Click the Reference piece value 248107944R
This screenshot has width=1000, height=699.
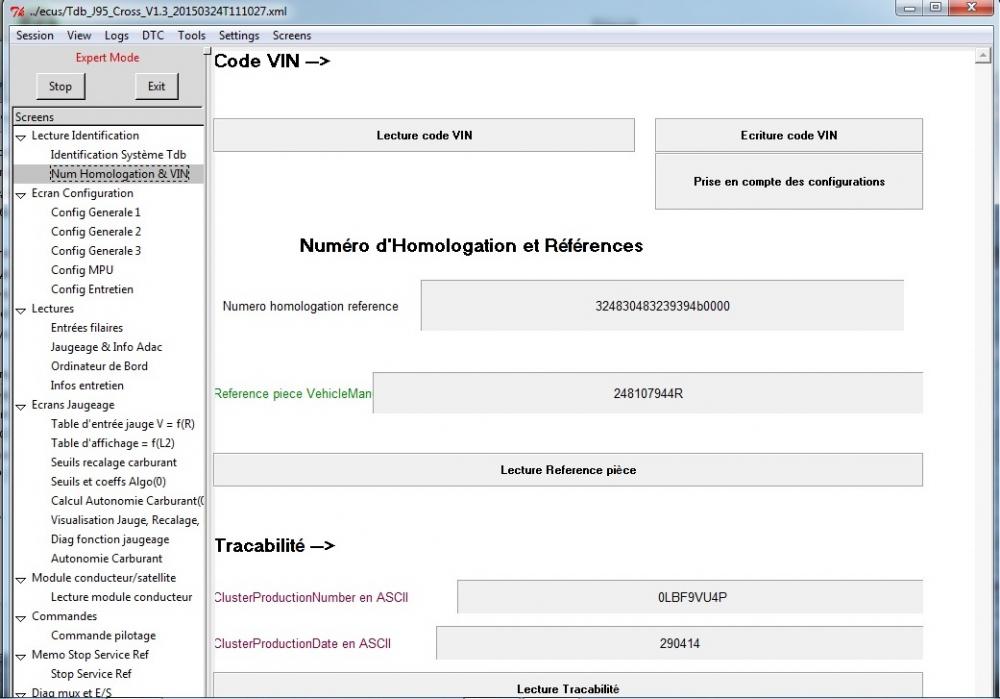point(648,394)
